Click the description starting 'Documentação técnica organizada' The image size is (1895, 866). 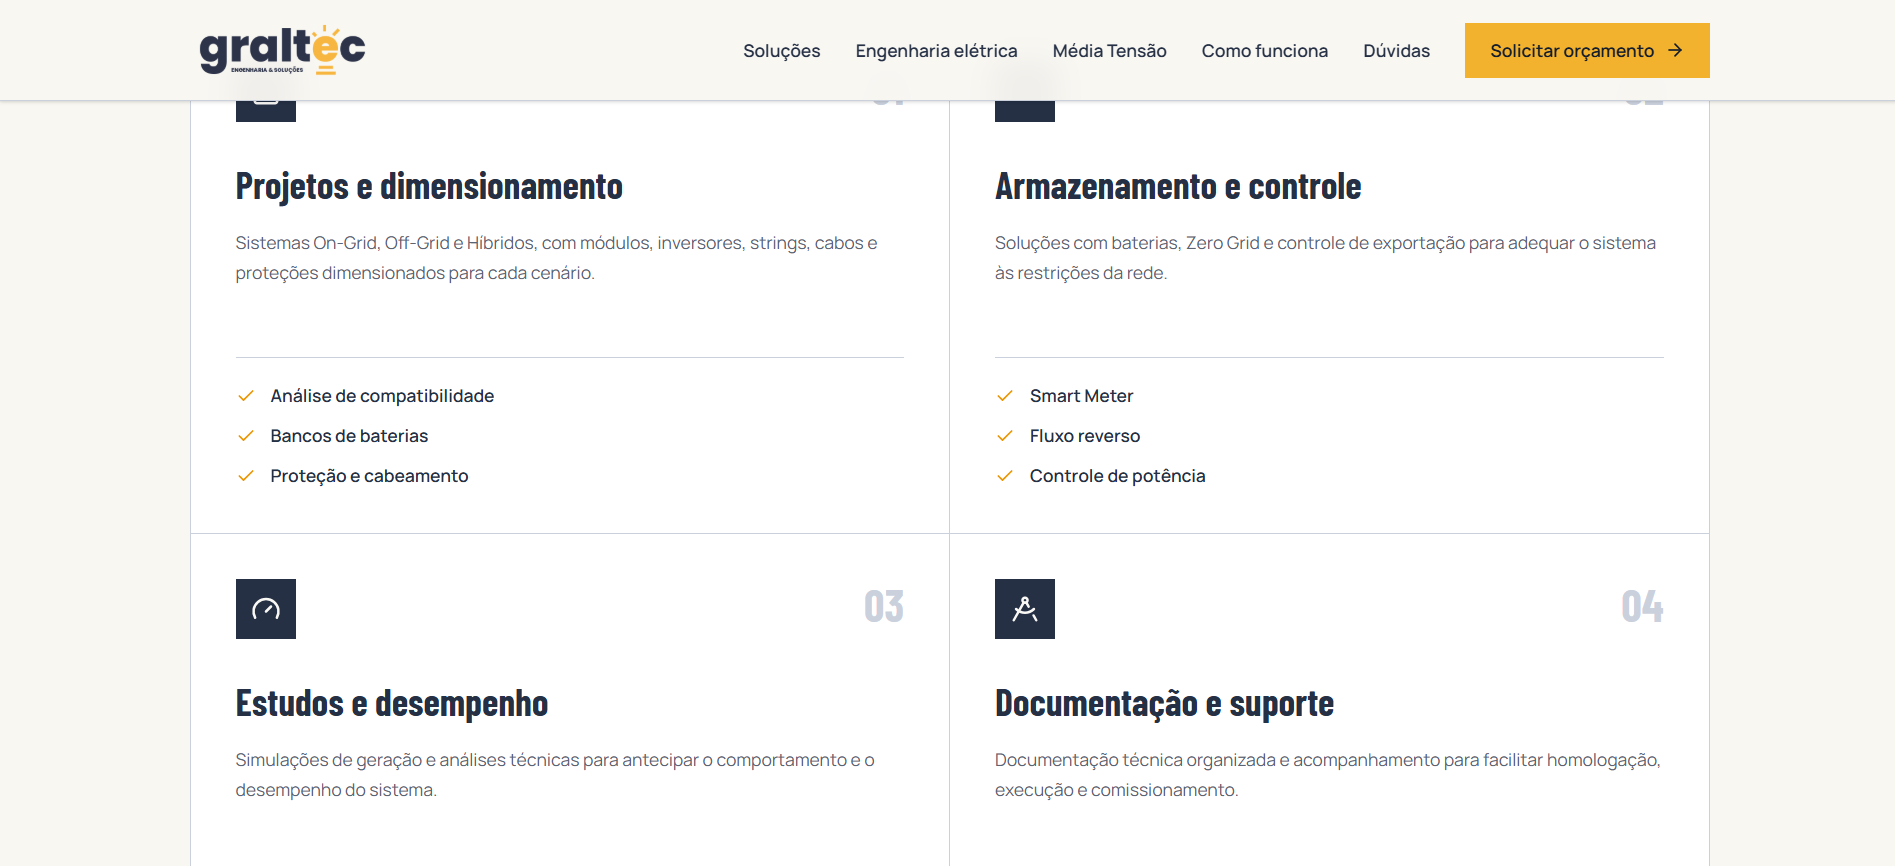1327,775
